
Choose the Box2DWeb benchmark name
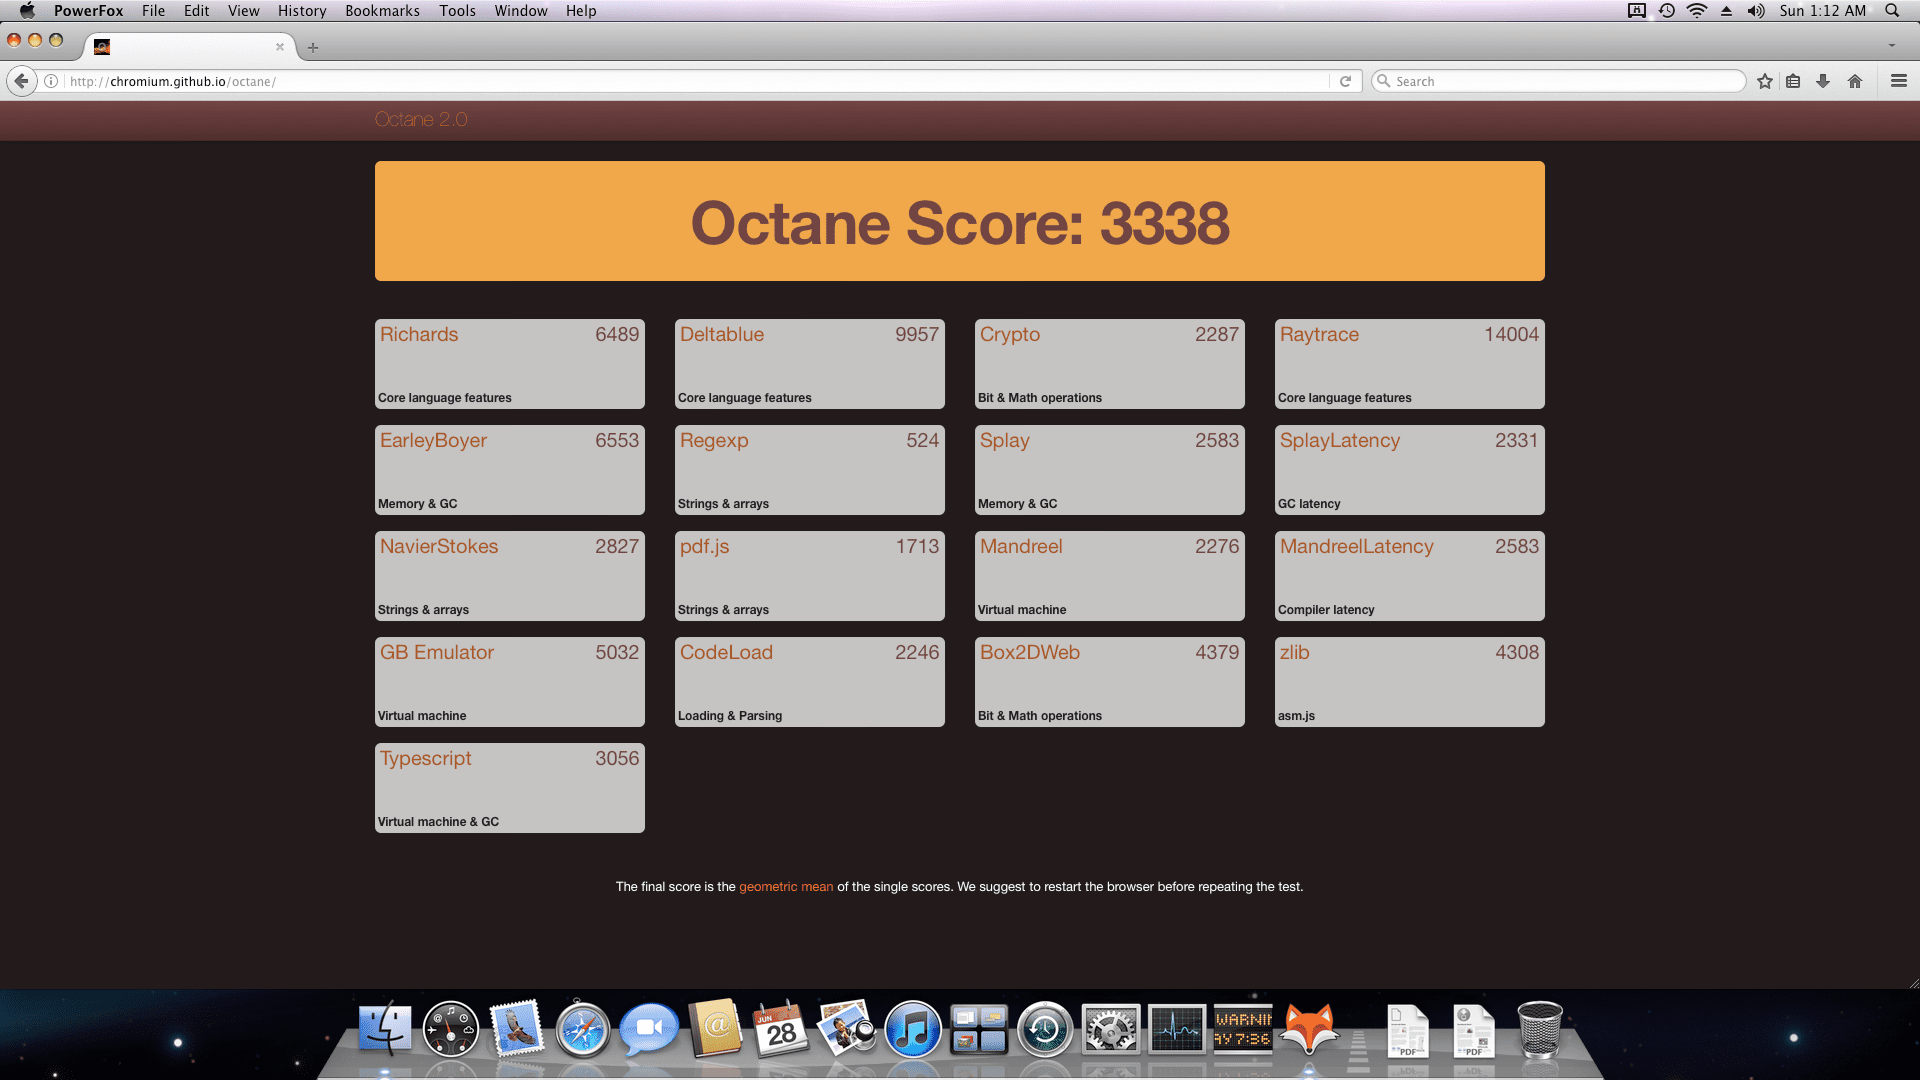coord(1030,653)
